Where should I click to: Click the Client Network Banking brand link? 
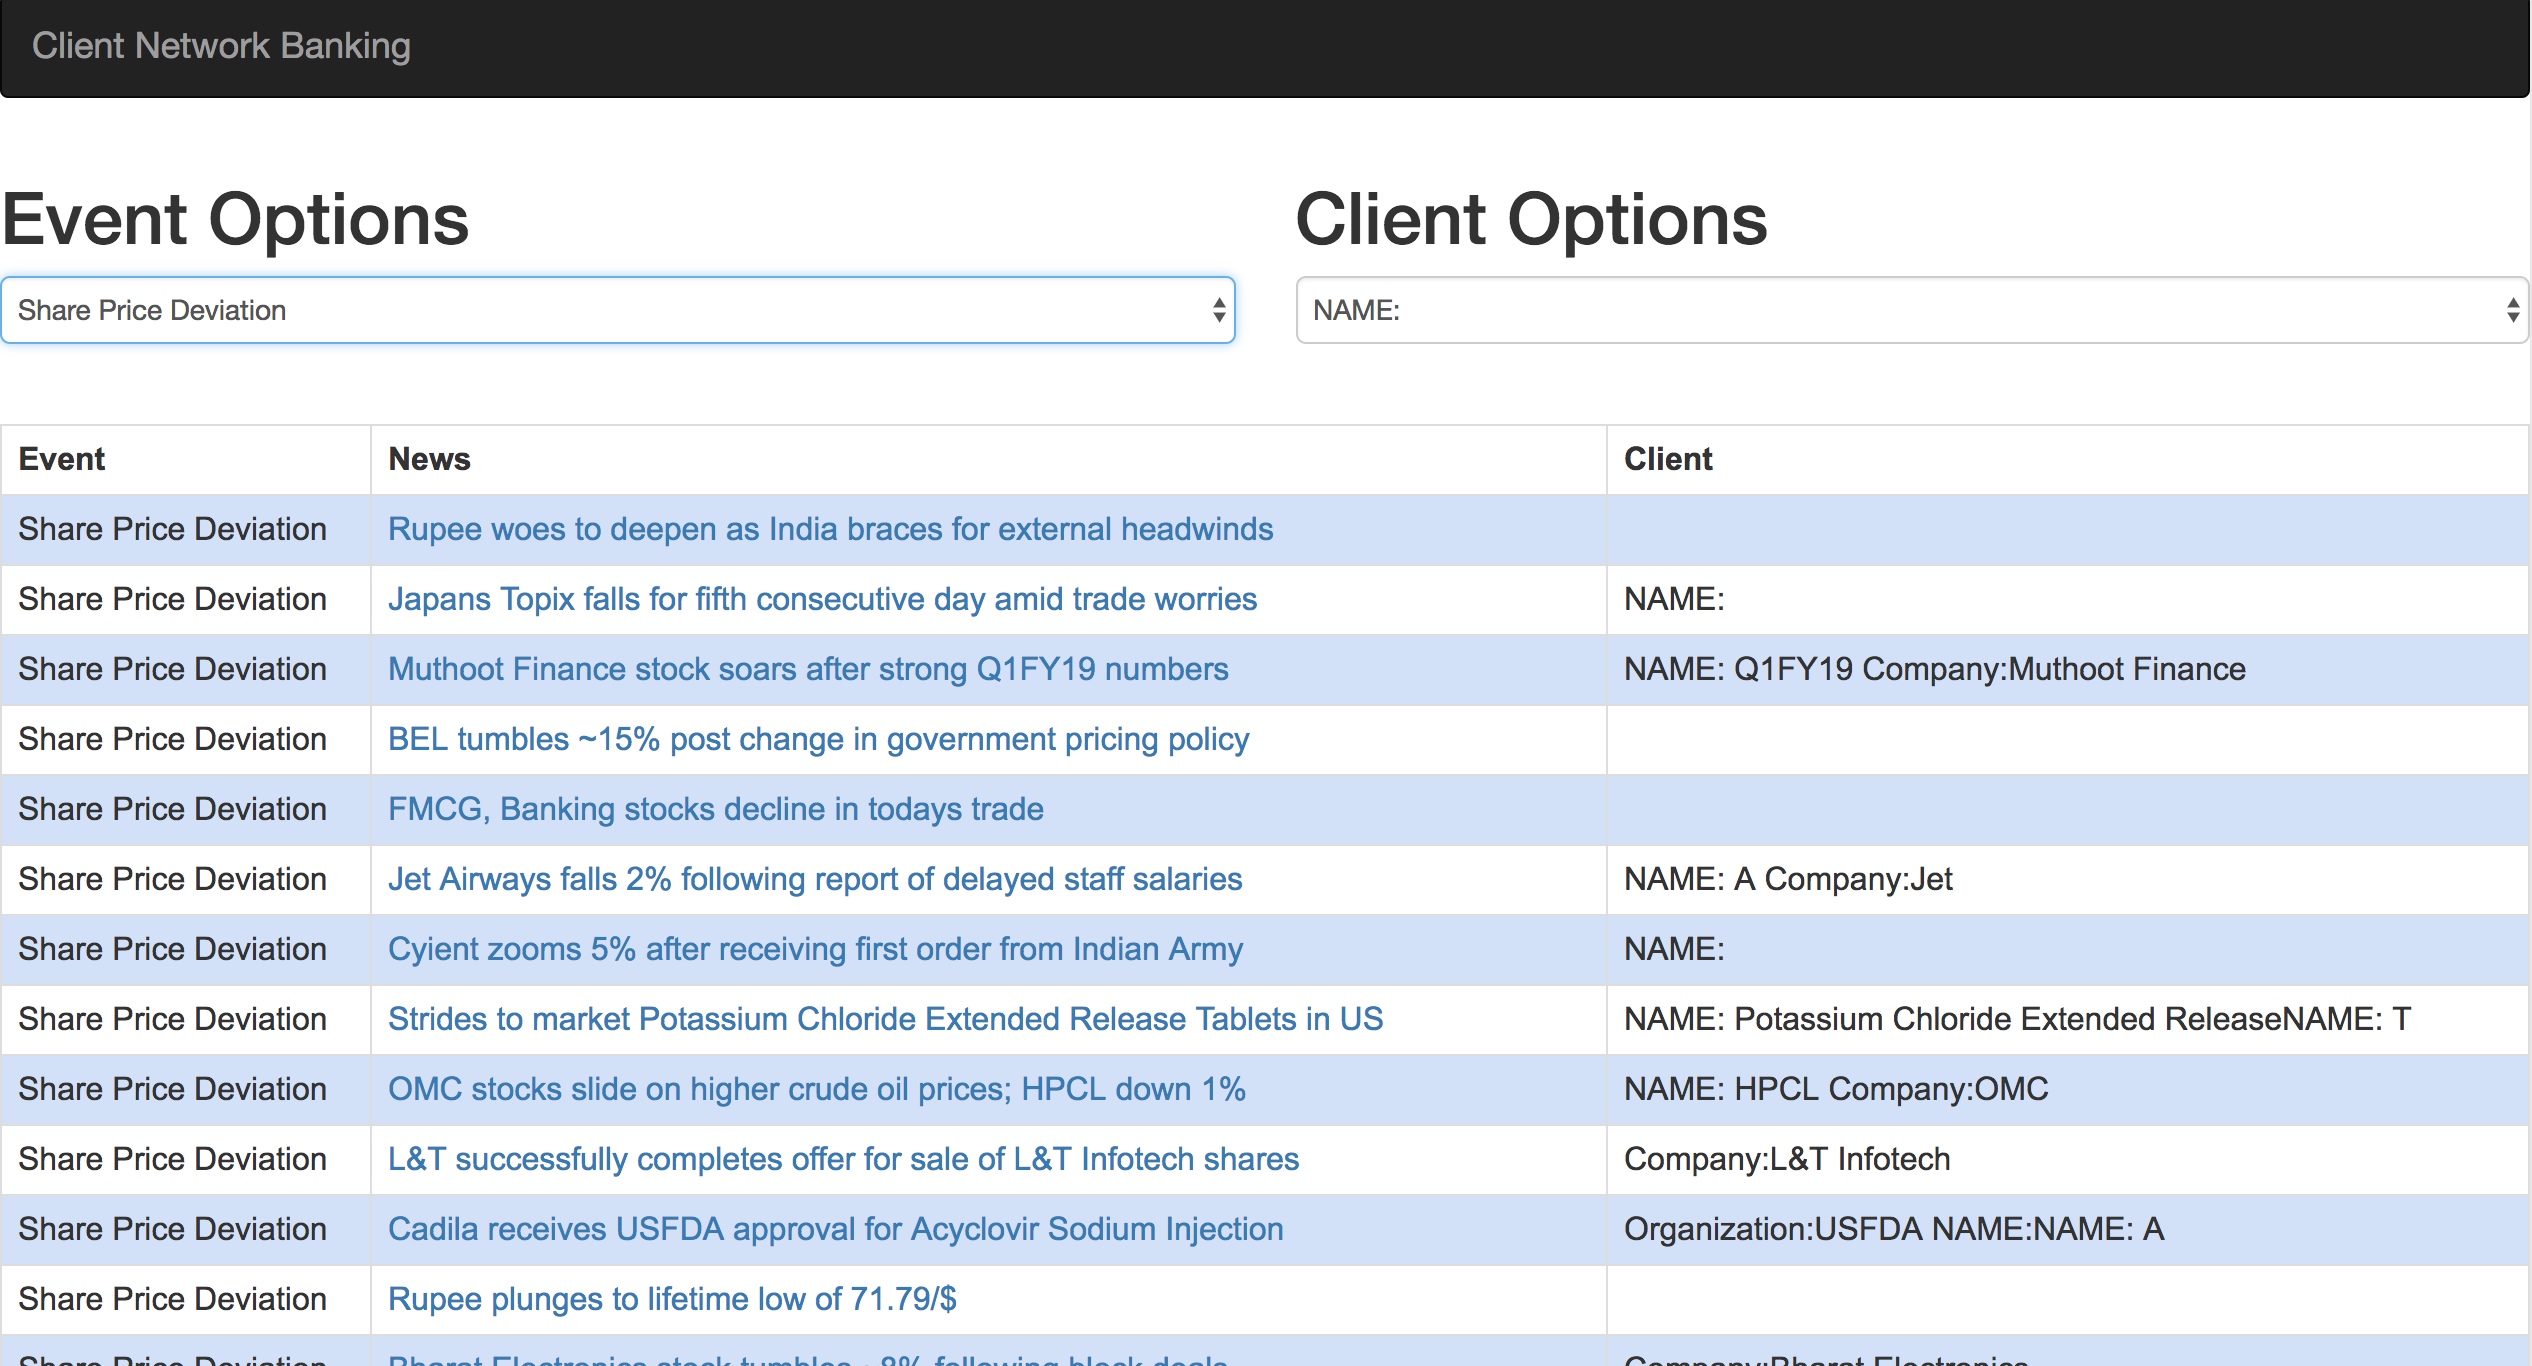pos(221,46)
